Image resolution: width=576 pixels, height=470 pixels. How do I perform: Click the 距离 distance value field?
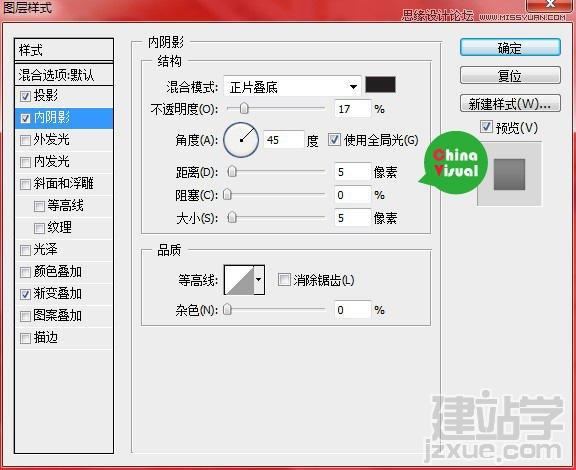coord(352,172)
